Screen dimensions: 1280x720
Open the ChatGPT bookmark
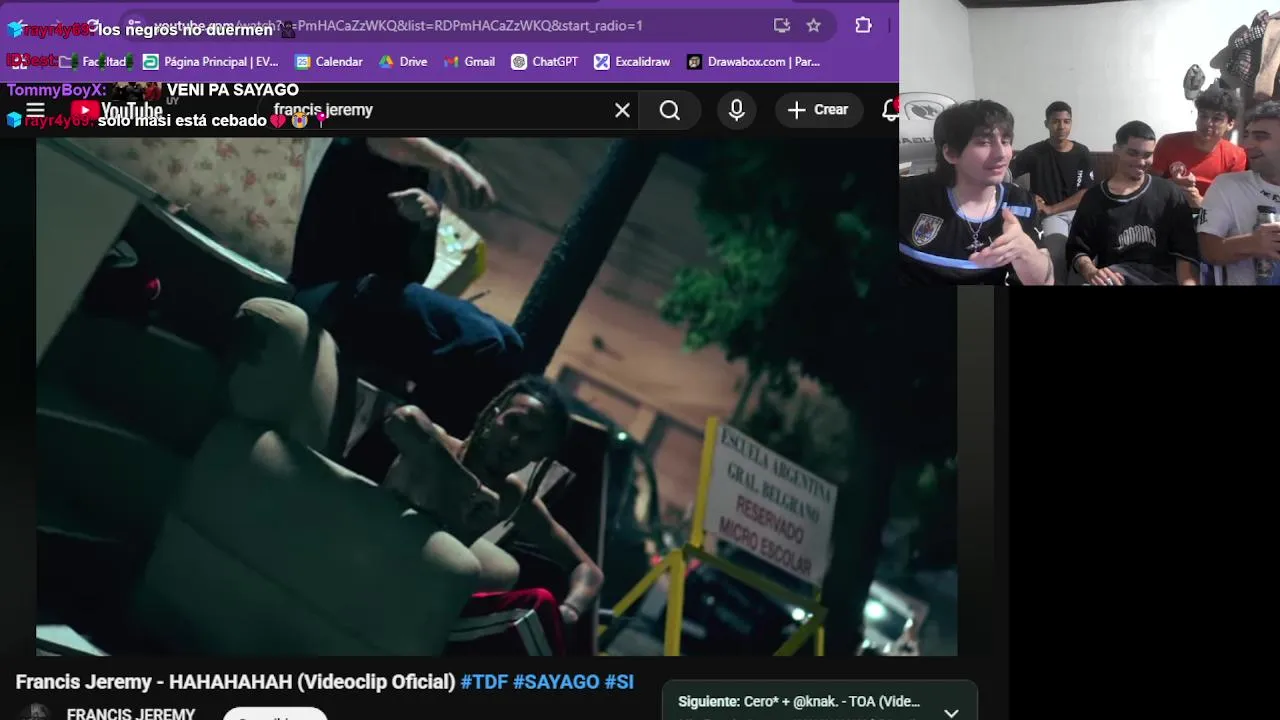pyautogui.click(x=545, y=62)
